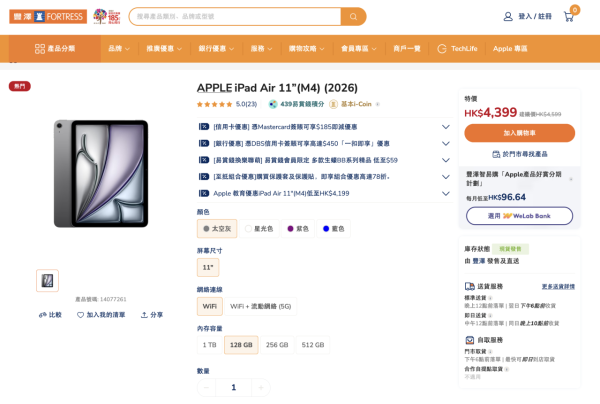The image size is (600, 404).
Task: Click the 豐澤 seller link
Action: coord(479,261)
